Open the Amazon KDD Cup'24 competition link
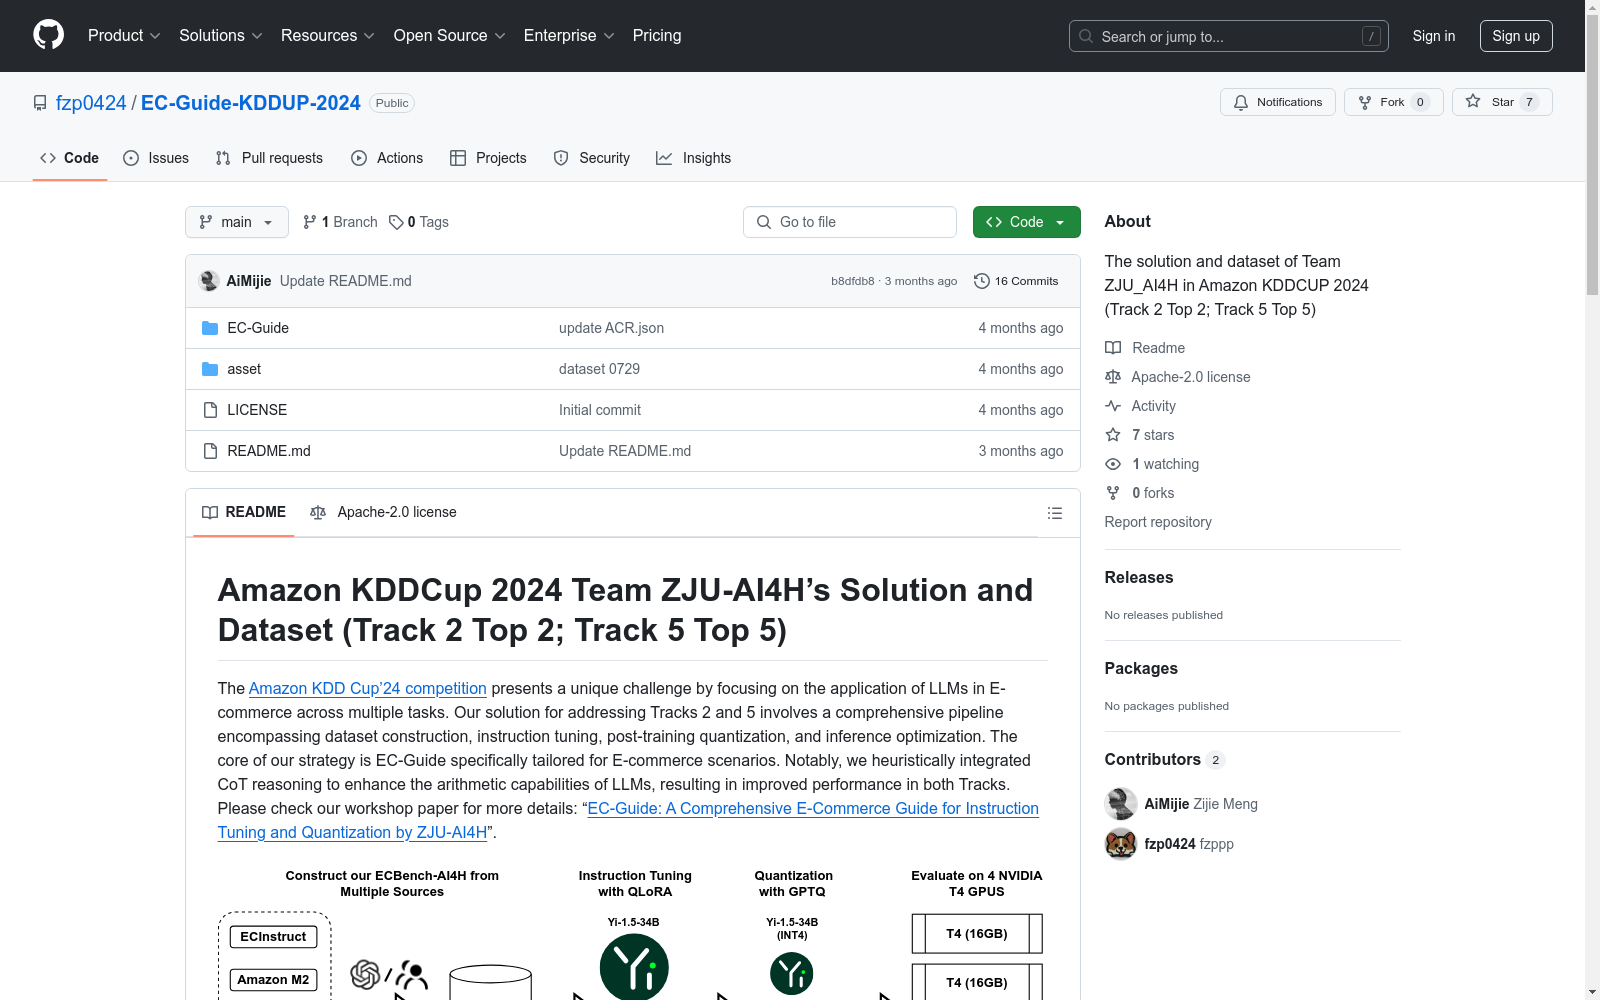 [x=368, y=688]
